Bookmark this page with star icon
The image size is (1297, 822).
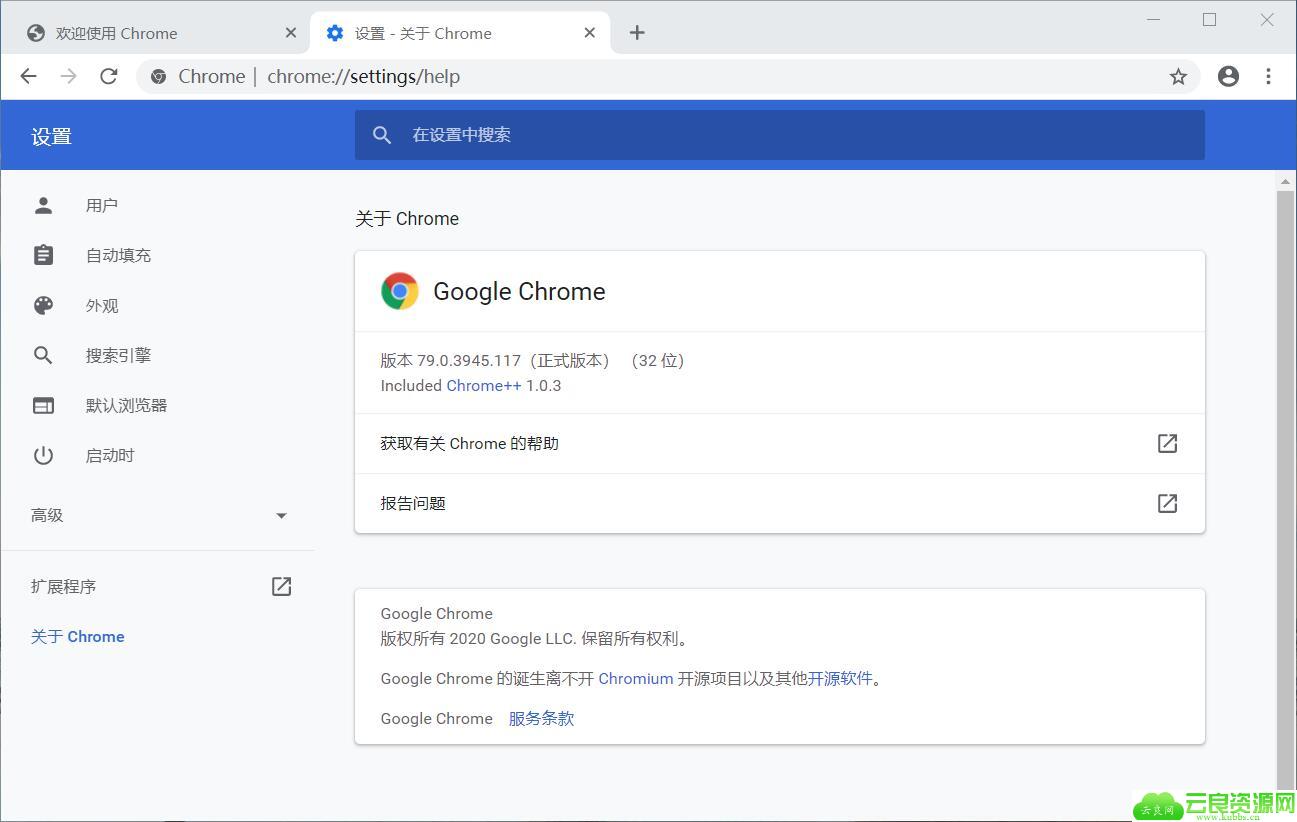pos(1178,76)
